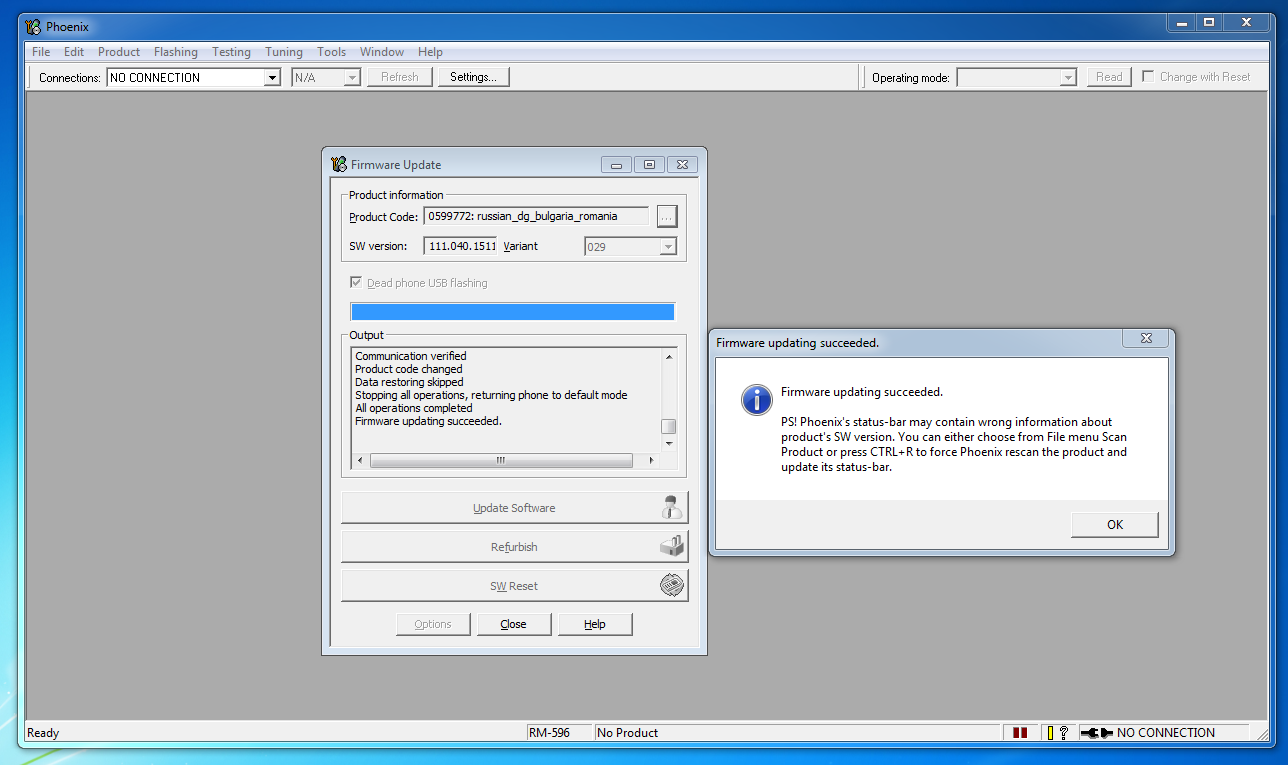Open the Edit menu

pyautogui.click(x=74, y=52)
